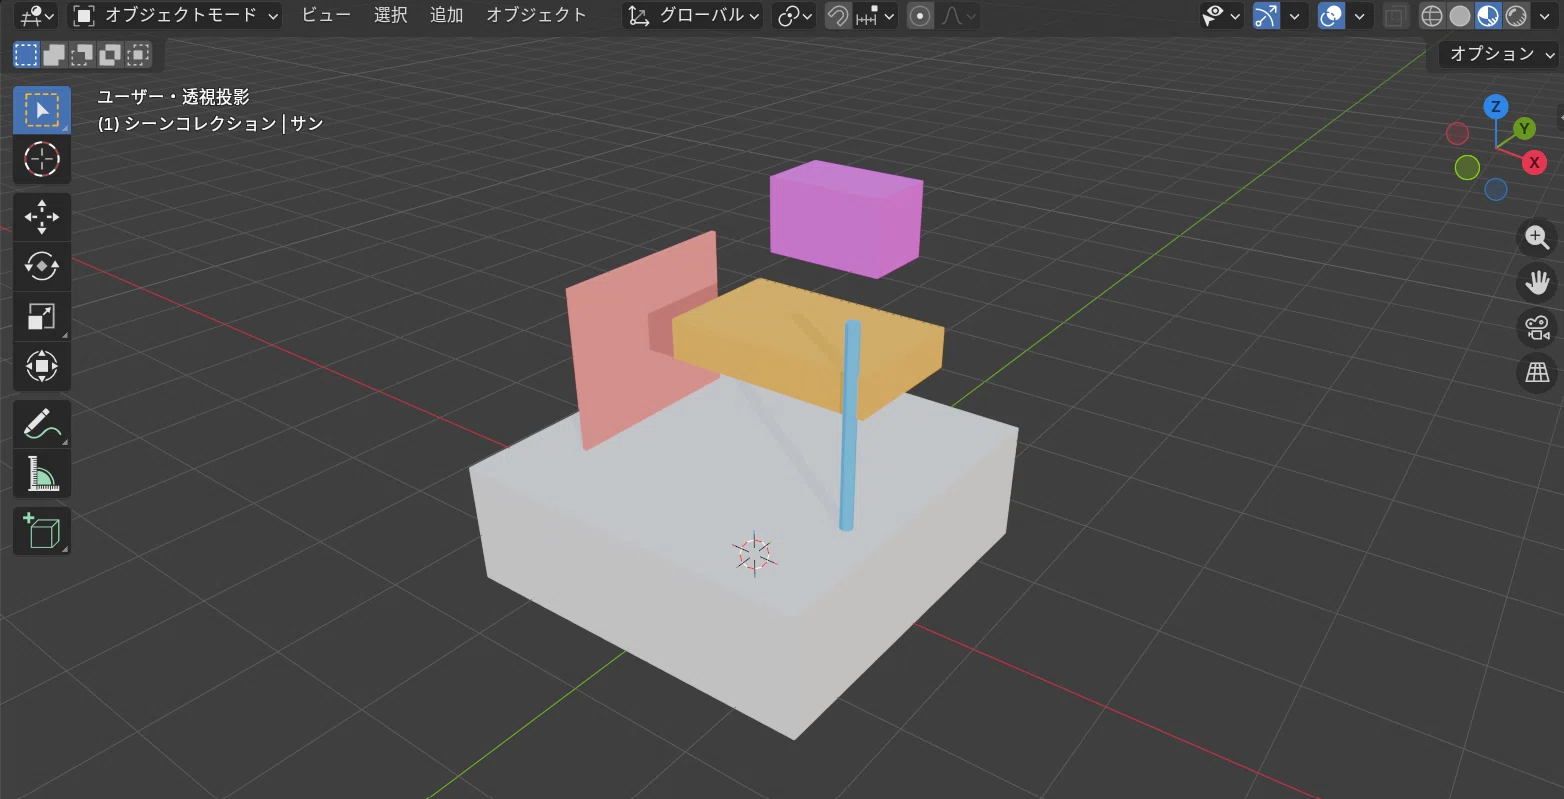1564x799 pixels.
Task: Toggle X-ray mode
Action: (x=1395, y=16)
